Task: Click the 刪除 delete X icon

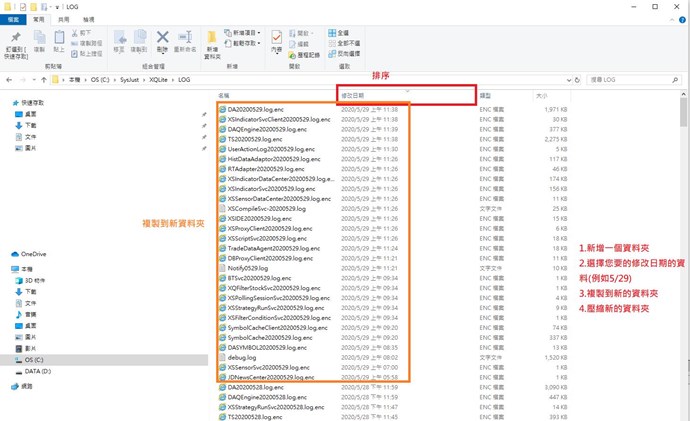Action: click(x=162, y=37)
